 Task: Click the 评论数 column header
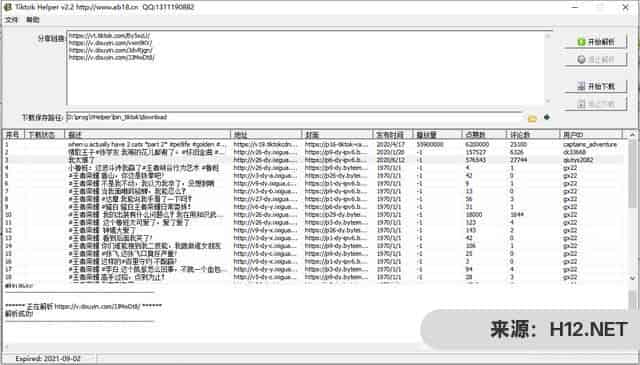point(533,134)
